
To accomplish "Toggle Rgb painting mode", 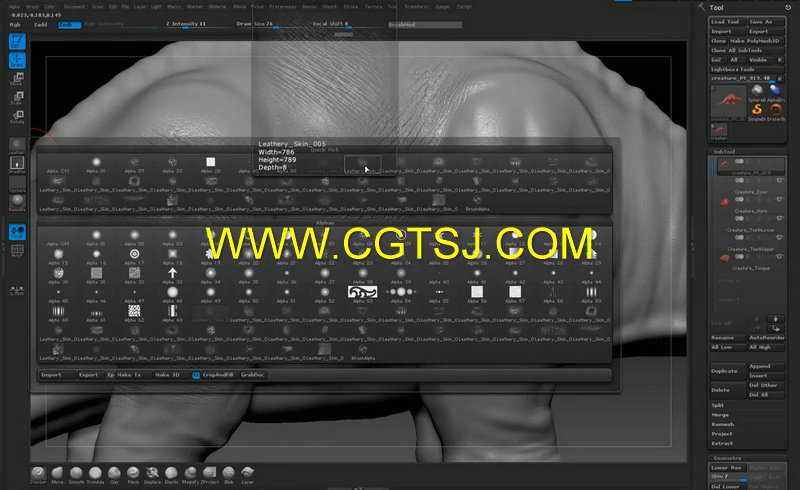I will 16,24.
